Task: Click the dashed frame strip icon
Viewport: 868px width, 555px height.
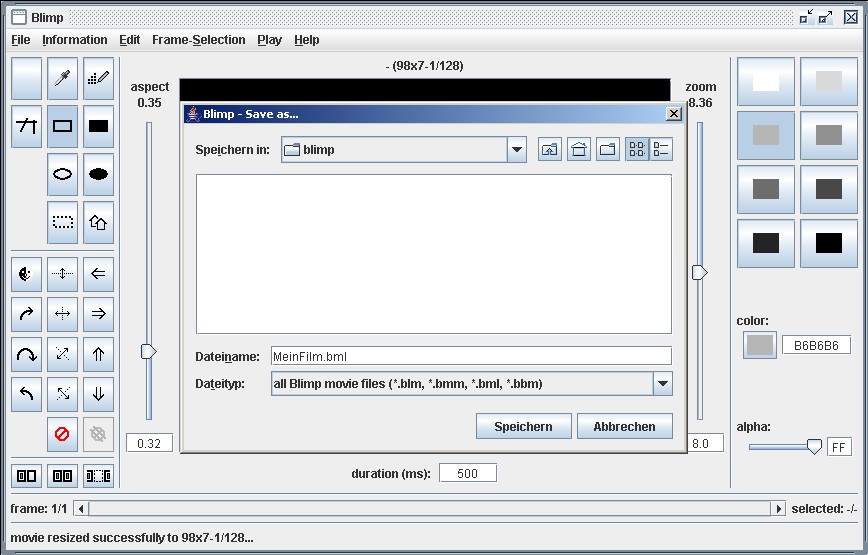Action: (99, 476)
